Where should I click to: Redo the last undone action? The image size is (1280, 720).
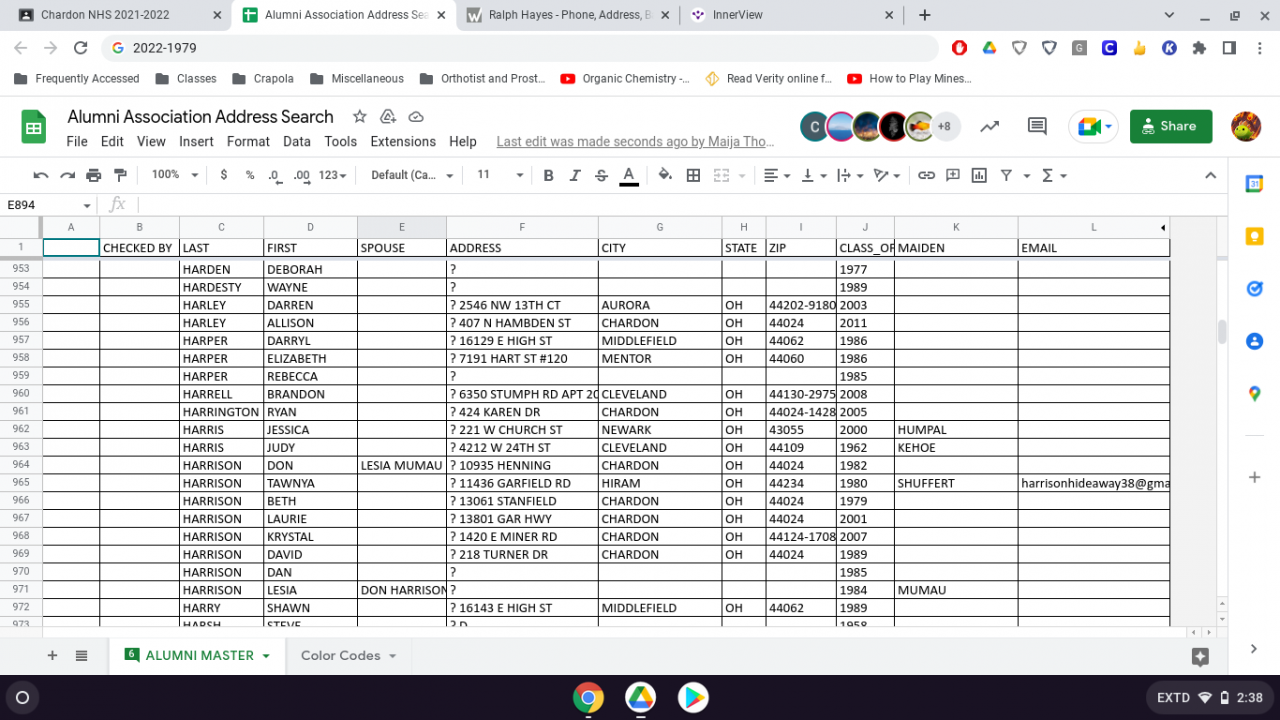(x=67, y=175)
